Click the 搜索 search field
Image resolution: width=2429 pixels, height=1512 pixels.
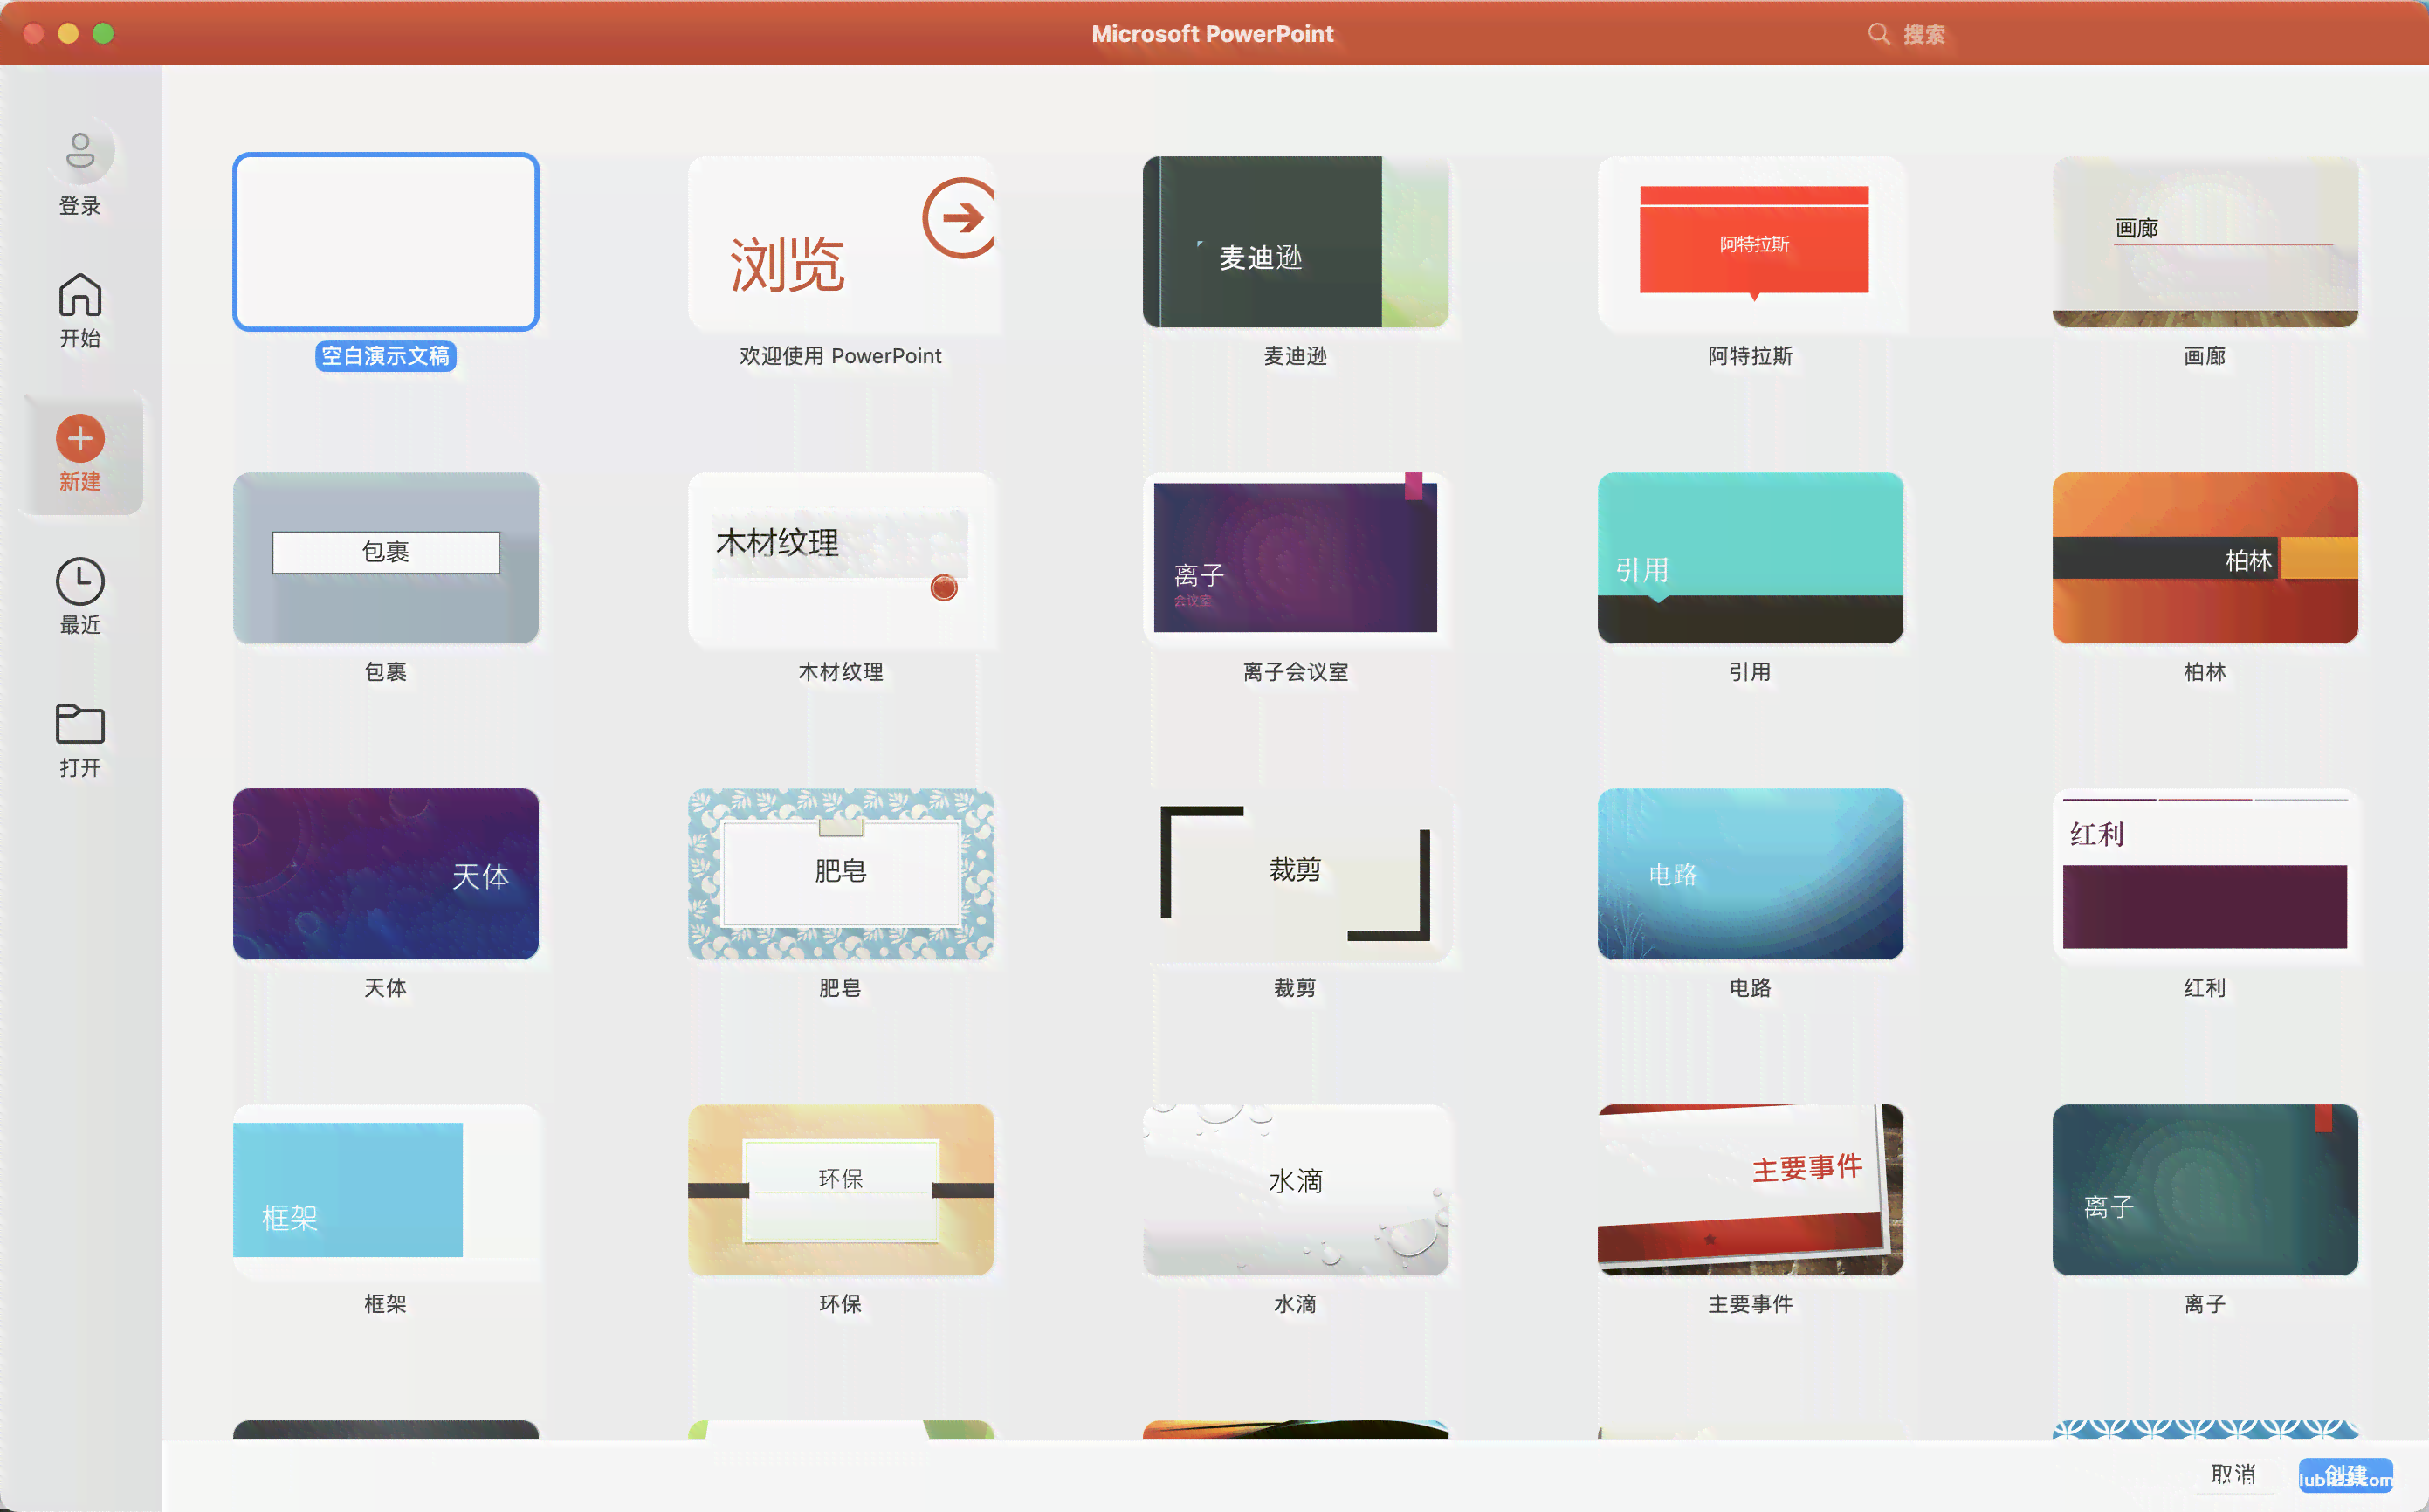point(1923,34)
